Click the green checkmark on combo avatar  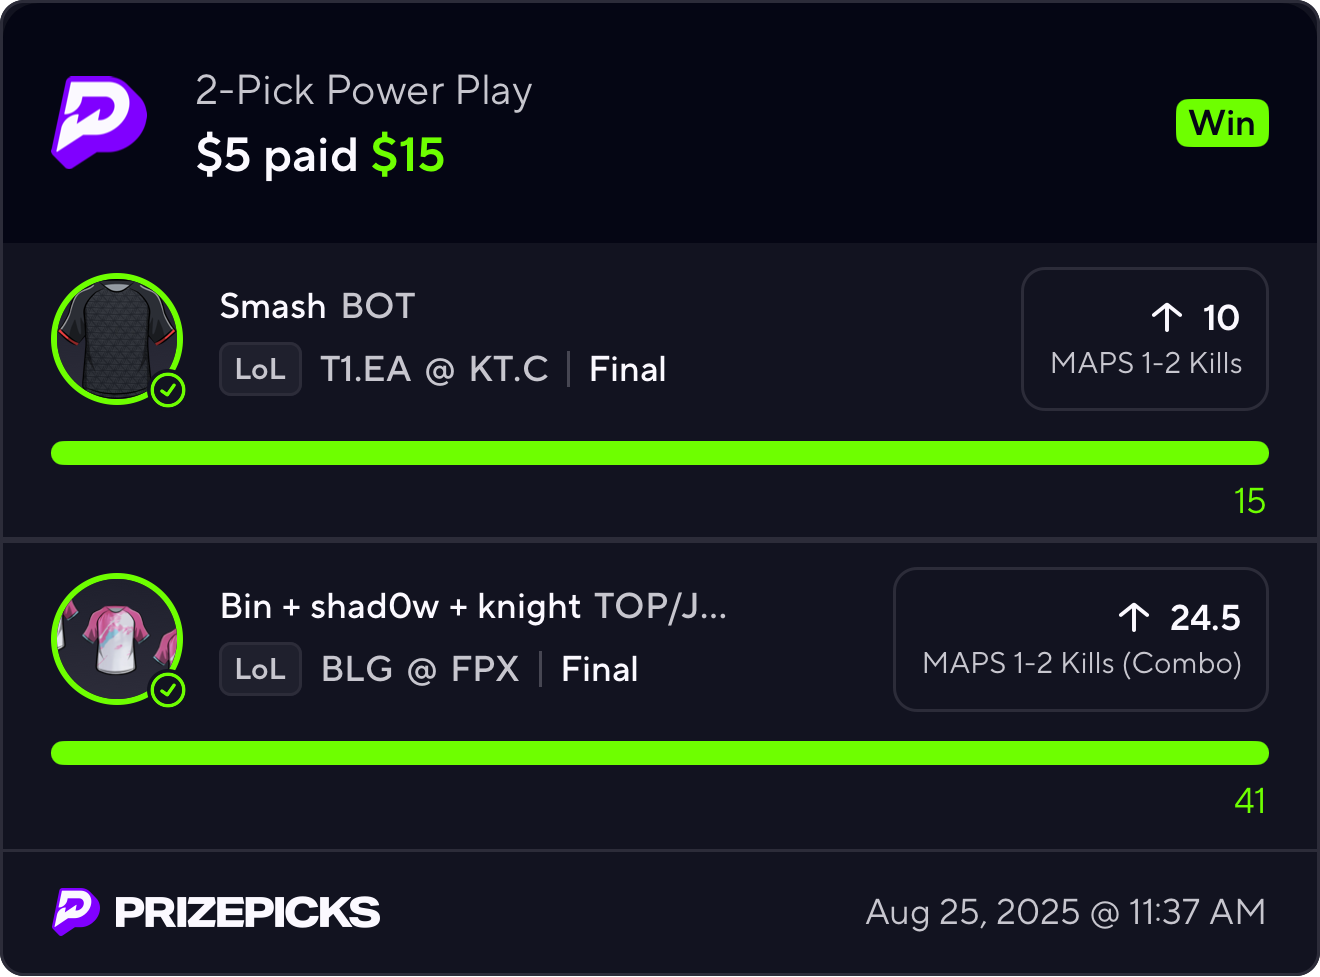(x=168, y=690)
